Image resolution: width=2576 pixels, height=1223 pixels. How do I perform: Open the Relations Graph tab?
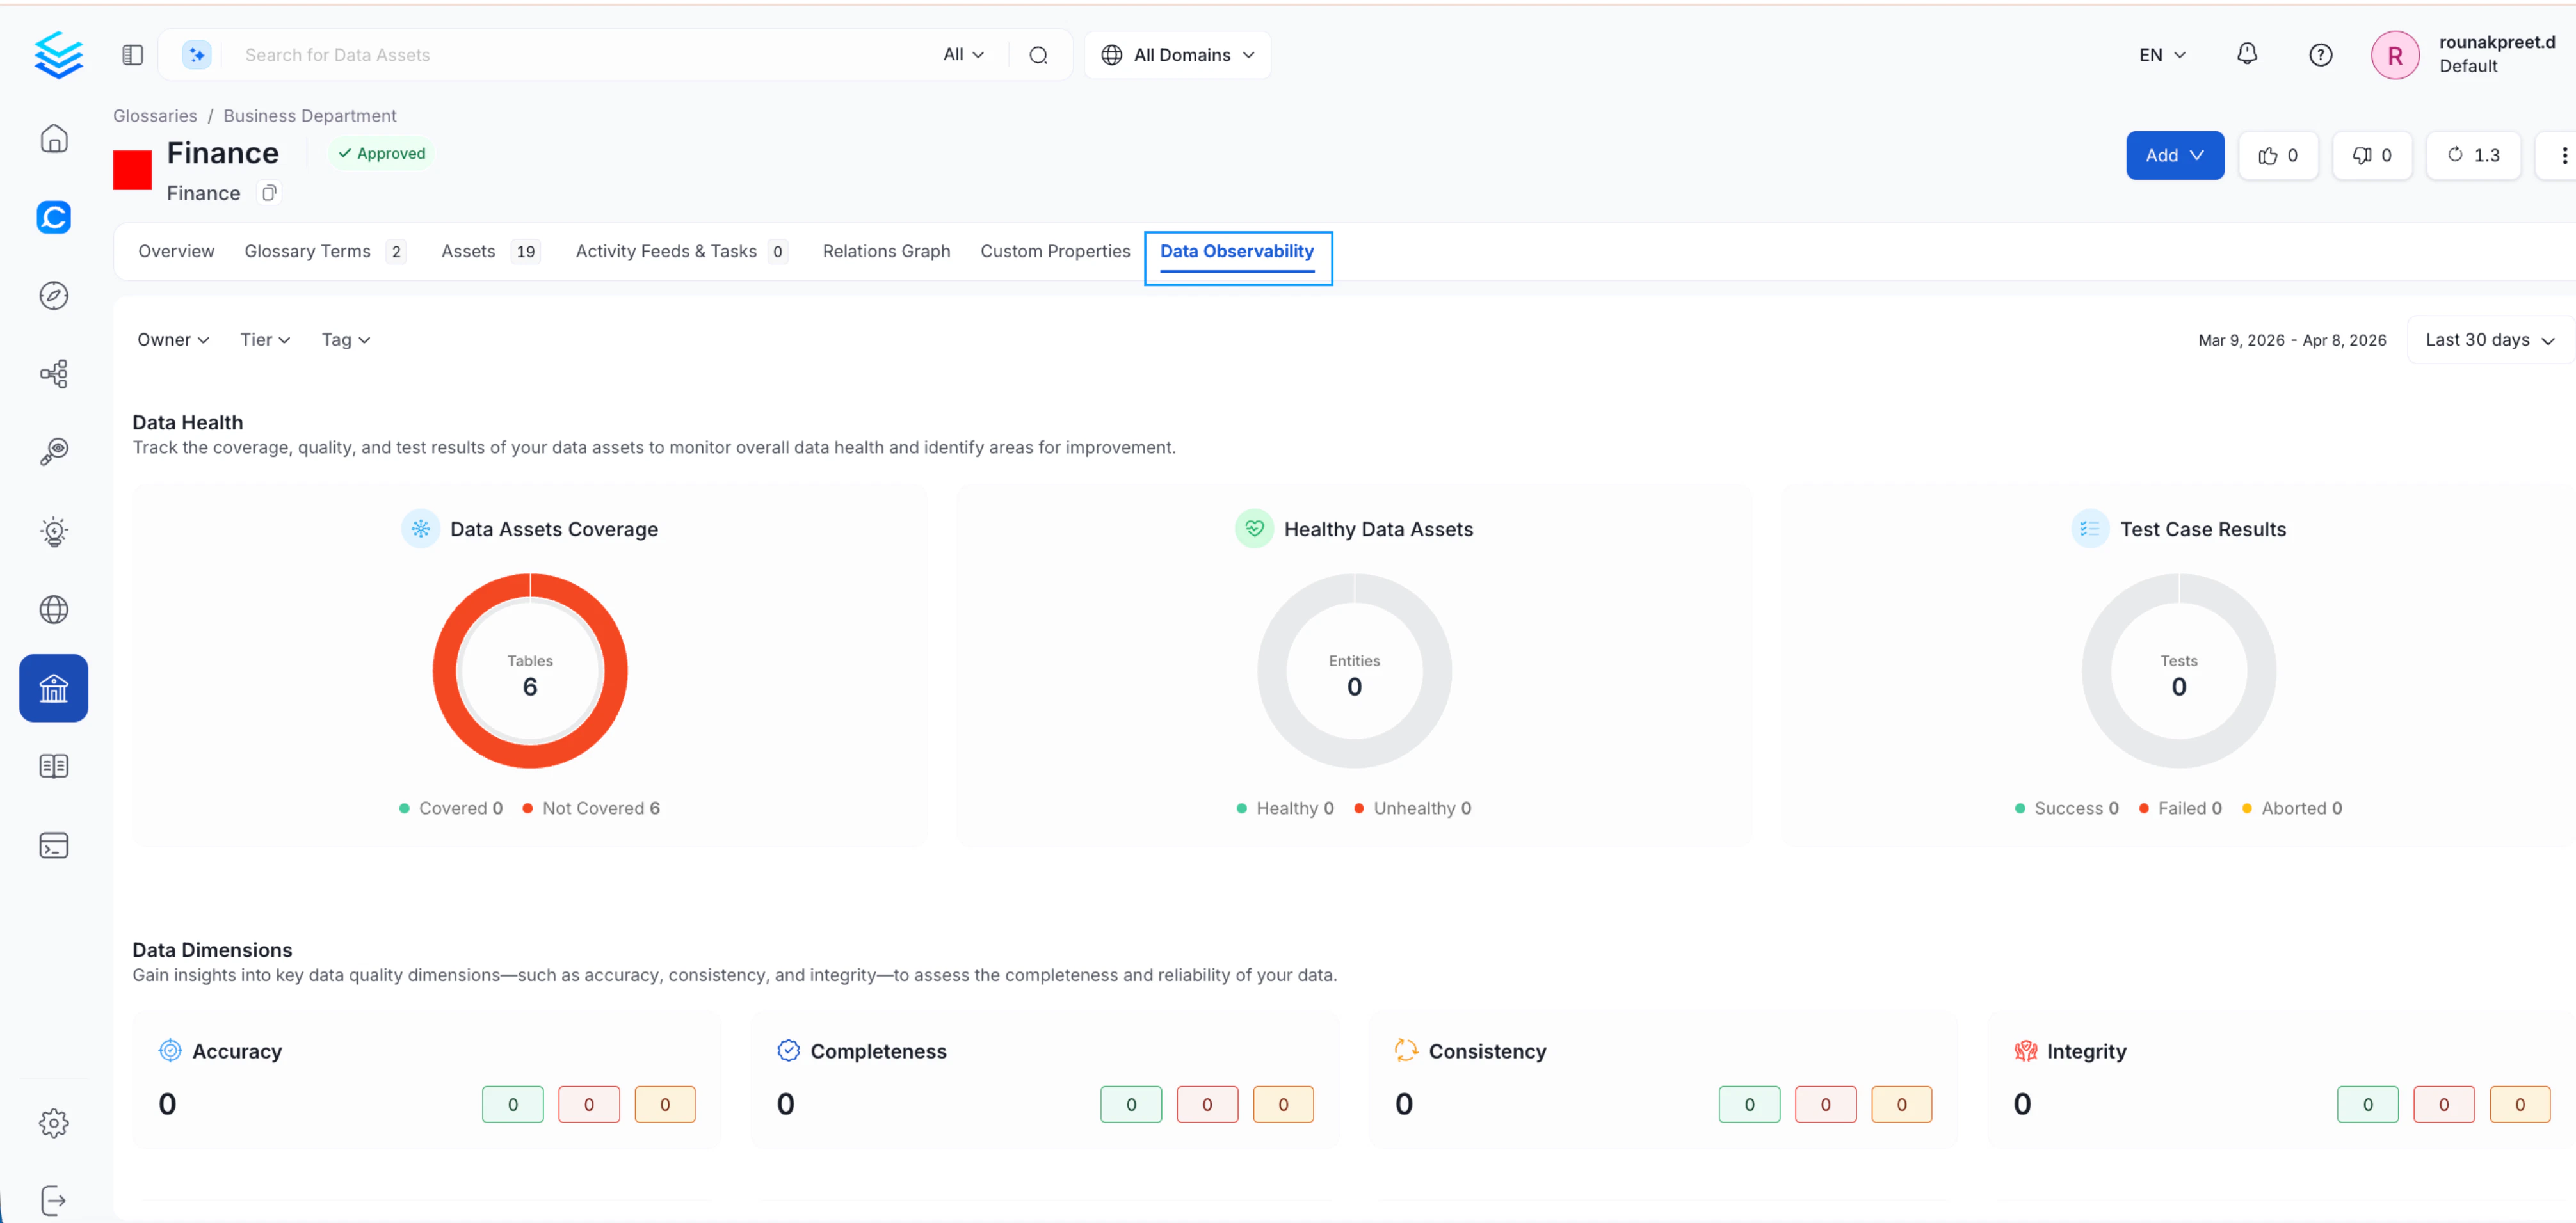pyautogui.click(x=886, y=251)
